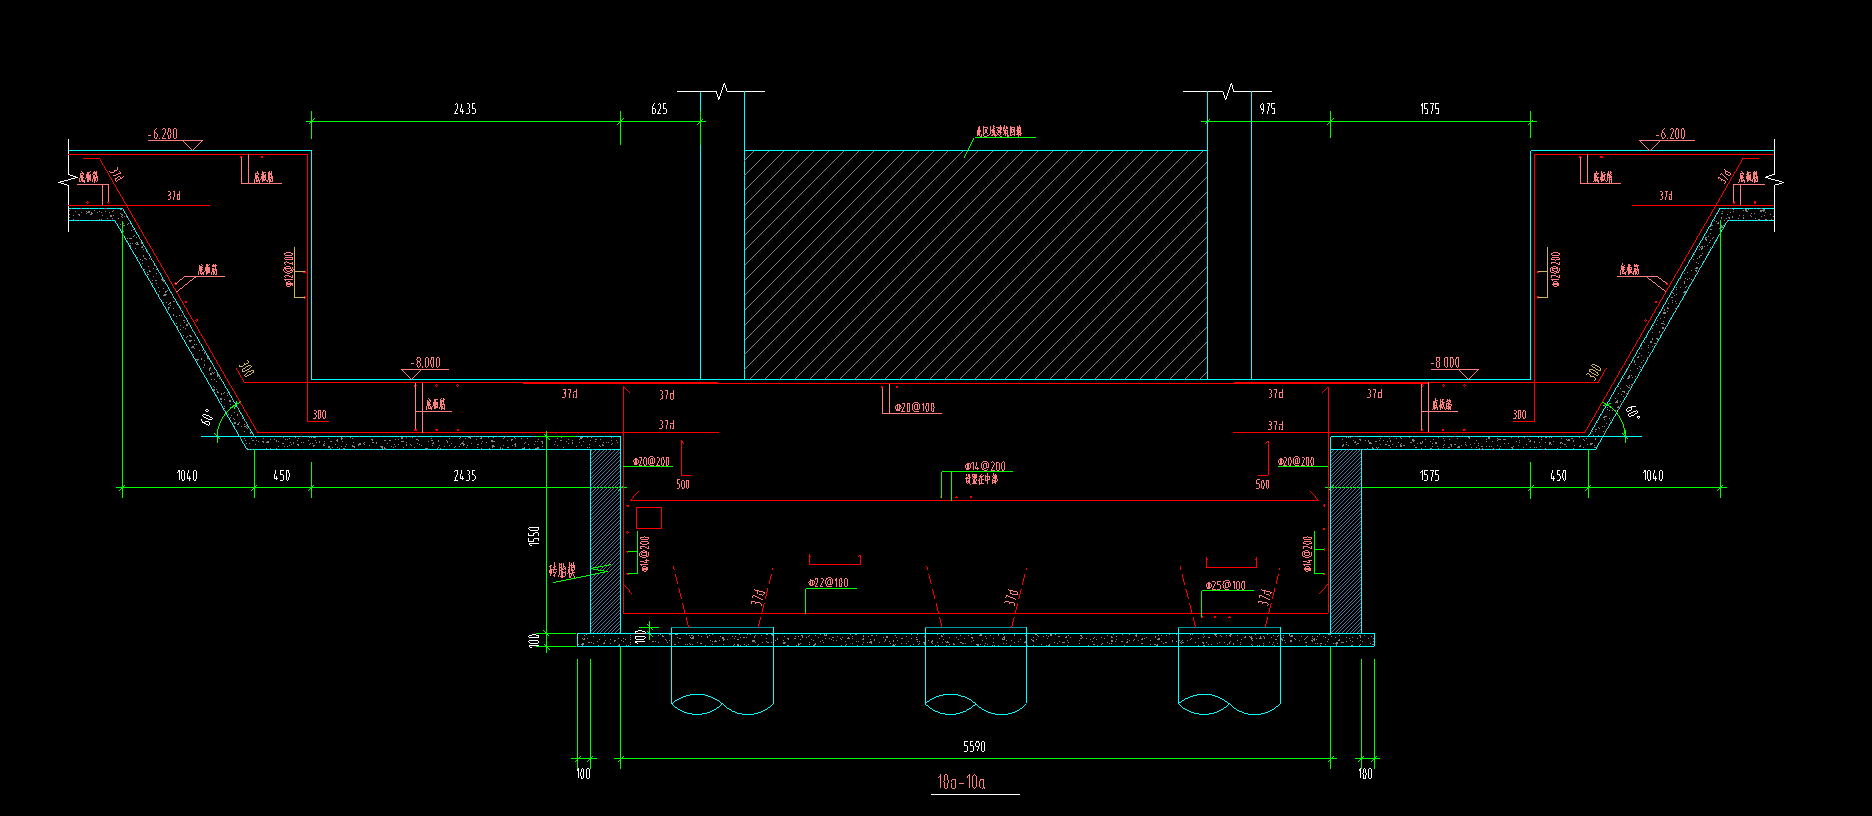
Task: Click the left 60° slope angle label
Action: pyautogui.click(x=208, y=417)
